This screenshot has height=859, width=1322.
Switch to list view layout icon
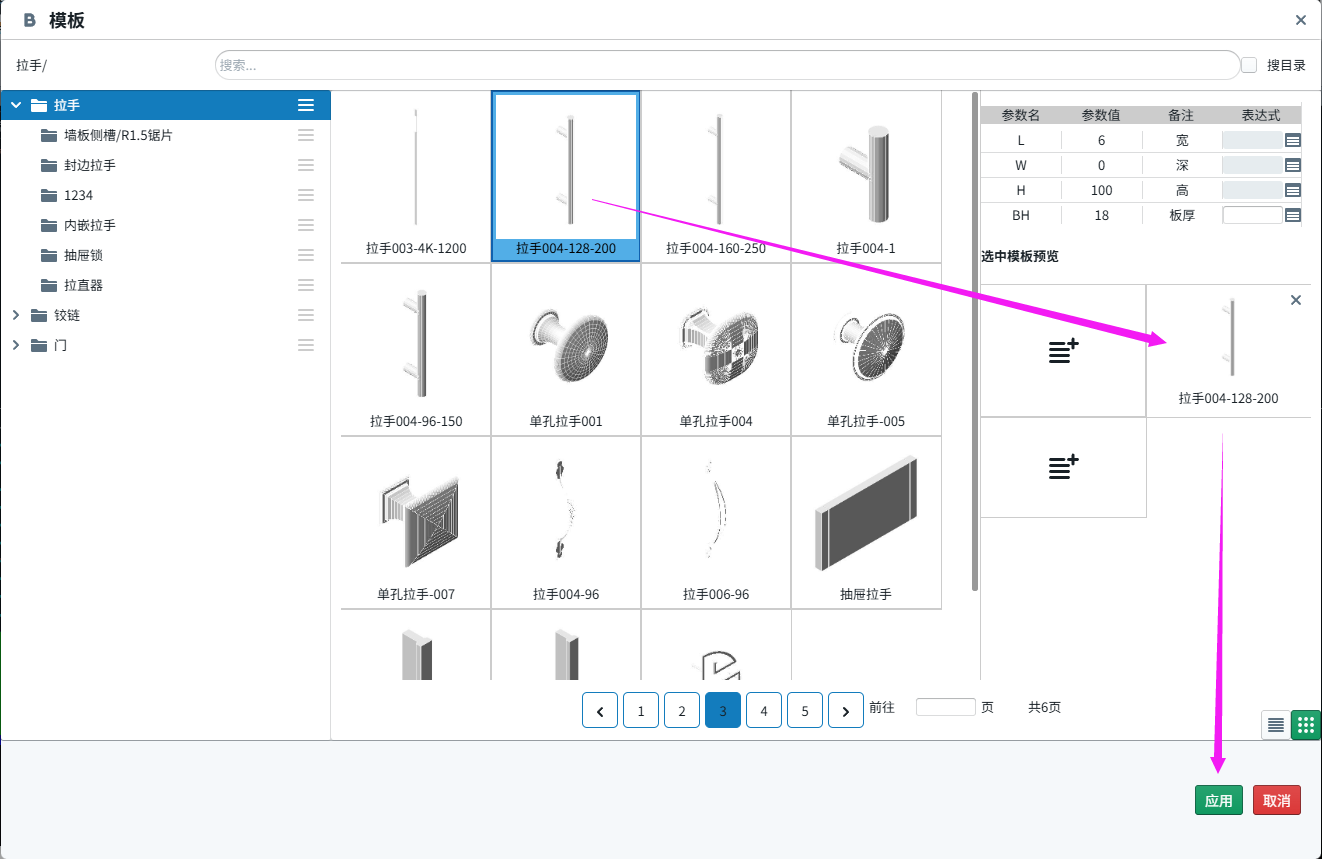click(1275, 725)
